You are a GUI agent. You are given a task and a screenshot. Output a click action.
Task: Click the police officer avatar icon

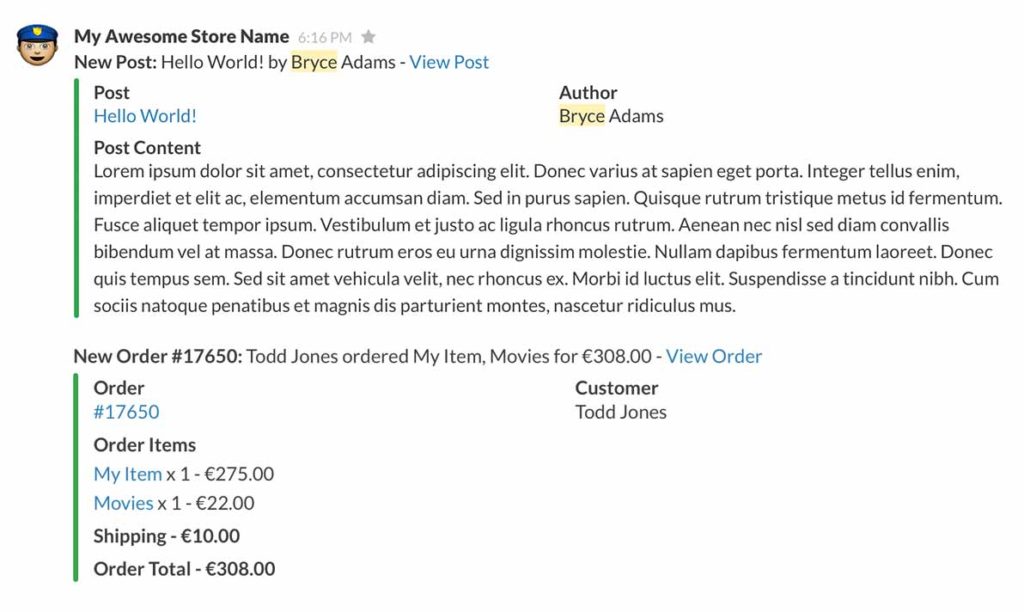pos(38,46)
